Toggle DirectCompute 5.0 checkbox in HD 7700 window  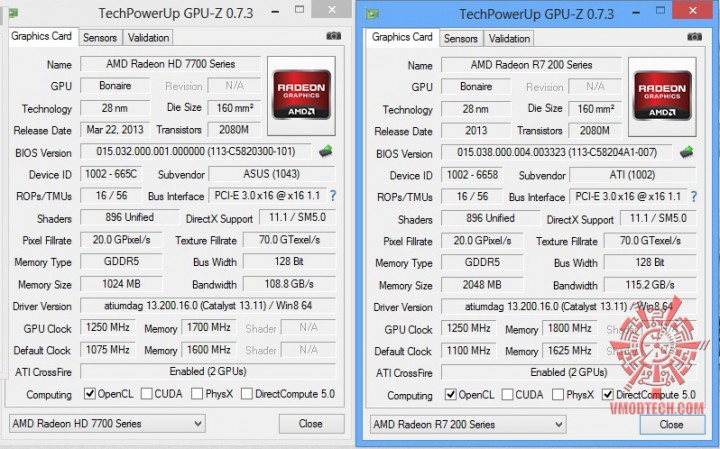[247, 393]
